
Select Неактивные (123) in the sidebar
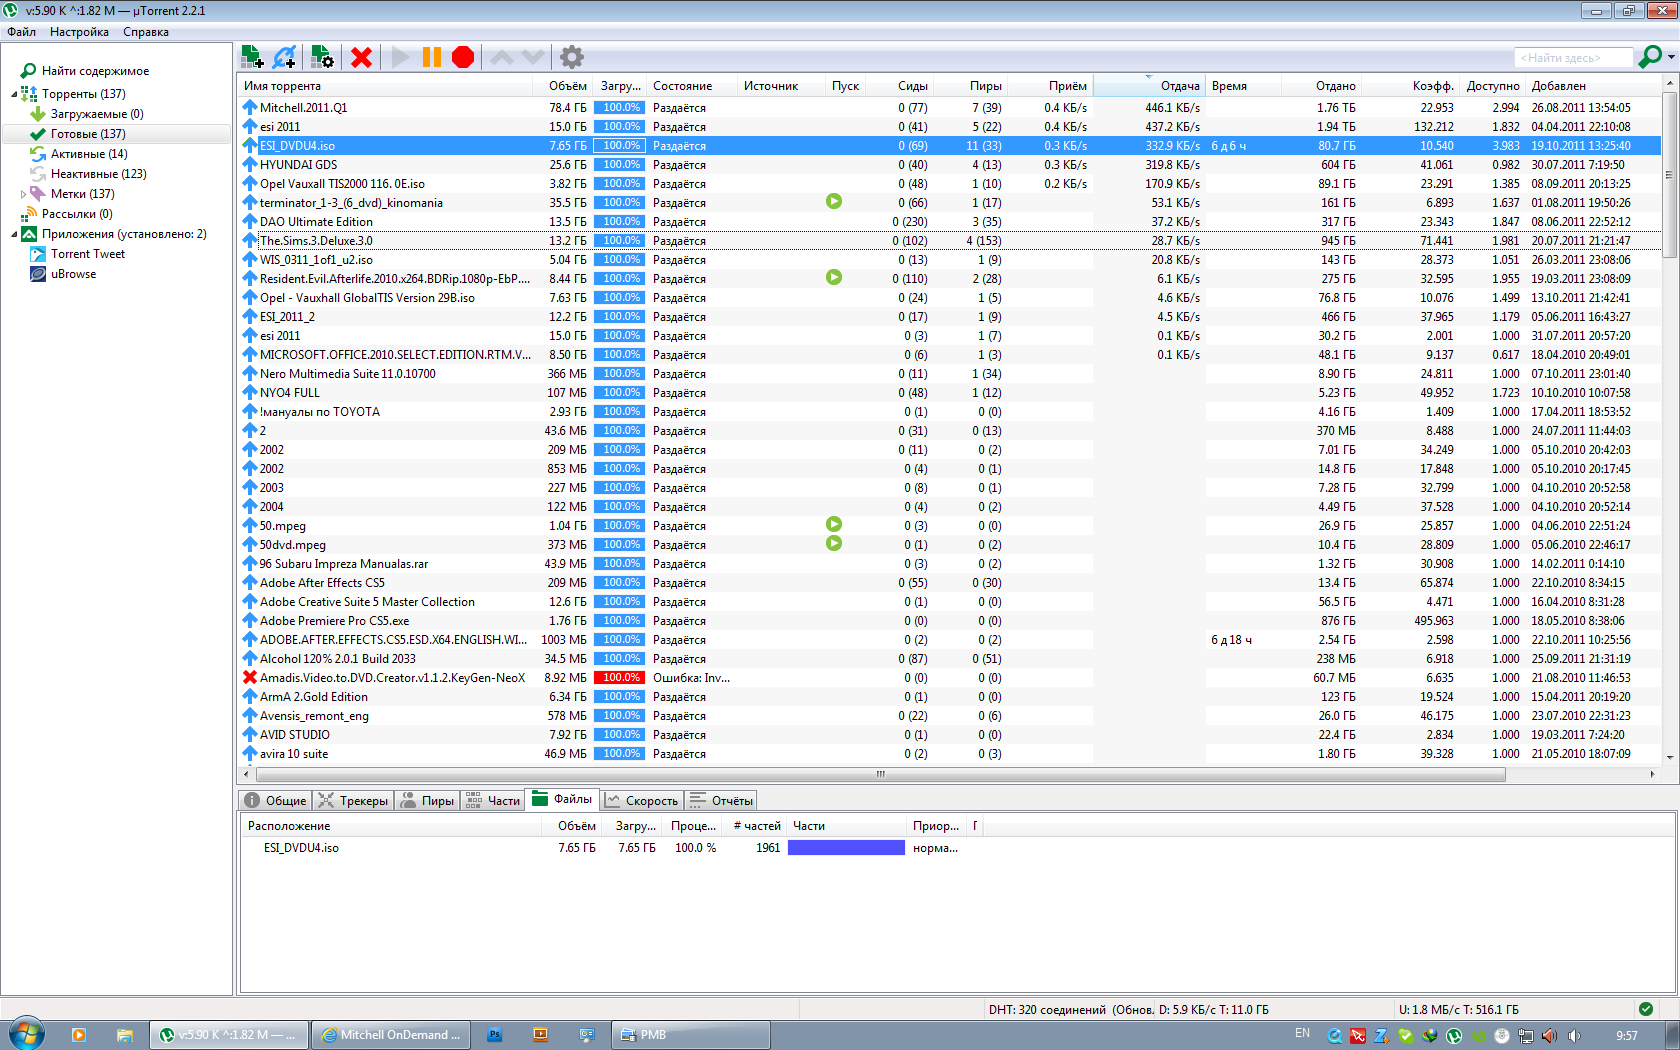click(98, 174)
